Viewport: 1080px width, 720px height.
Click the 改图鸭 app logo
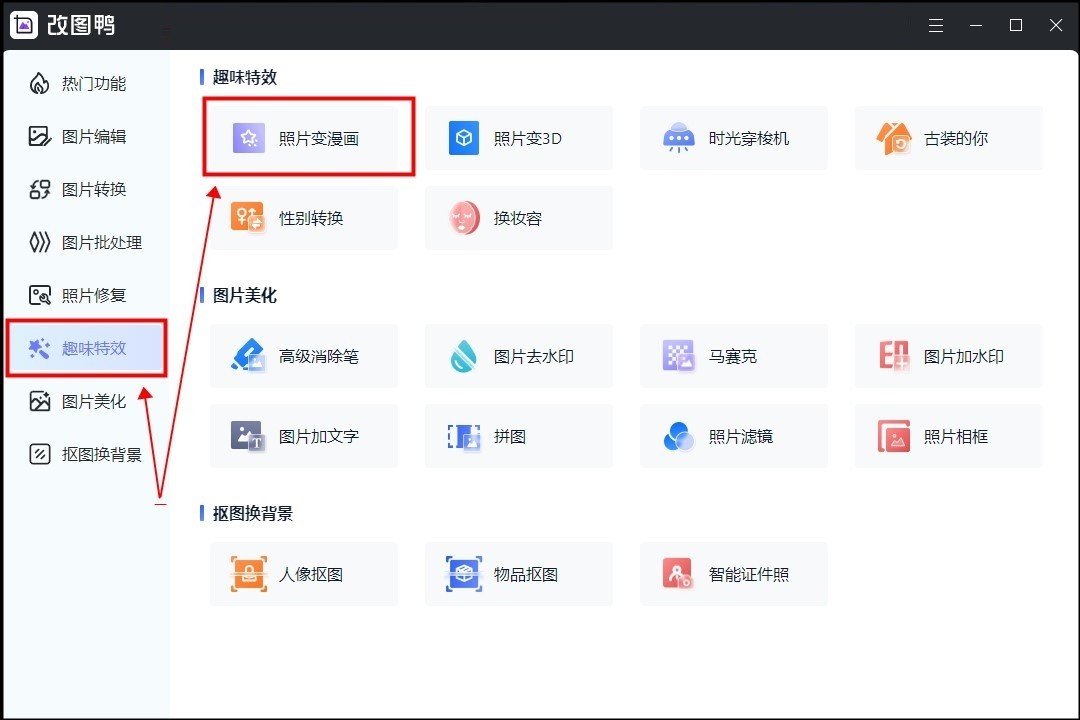tap(24, 25)
